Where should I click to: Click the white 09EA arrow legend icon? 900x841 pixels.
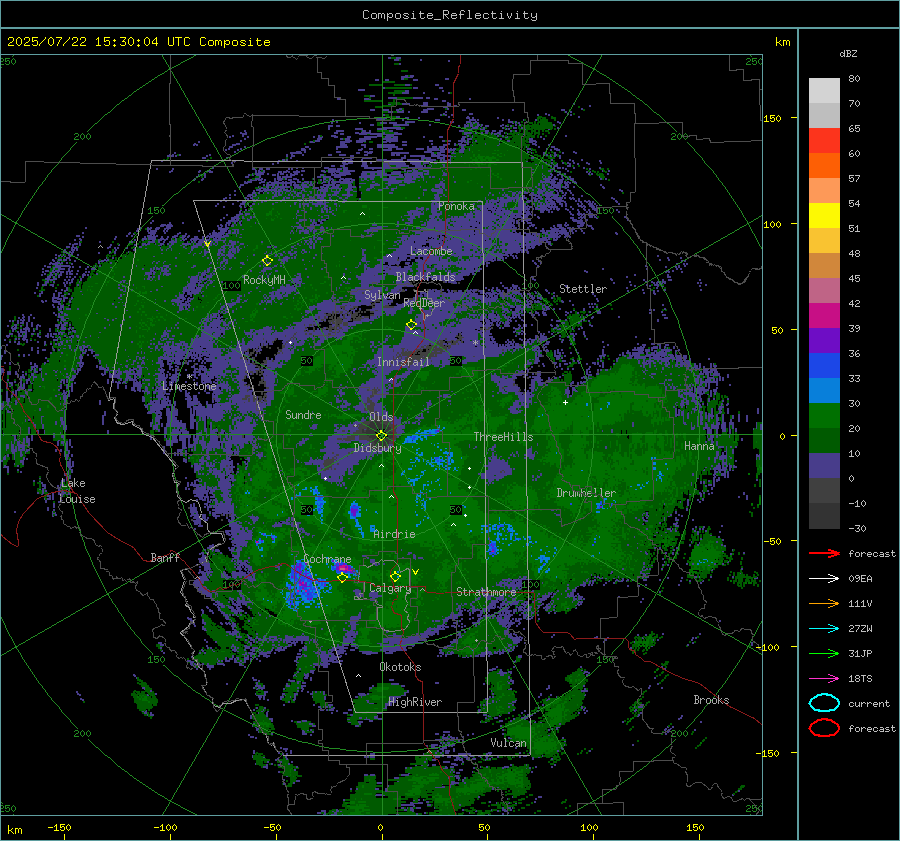tap(824, 578)
